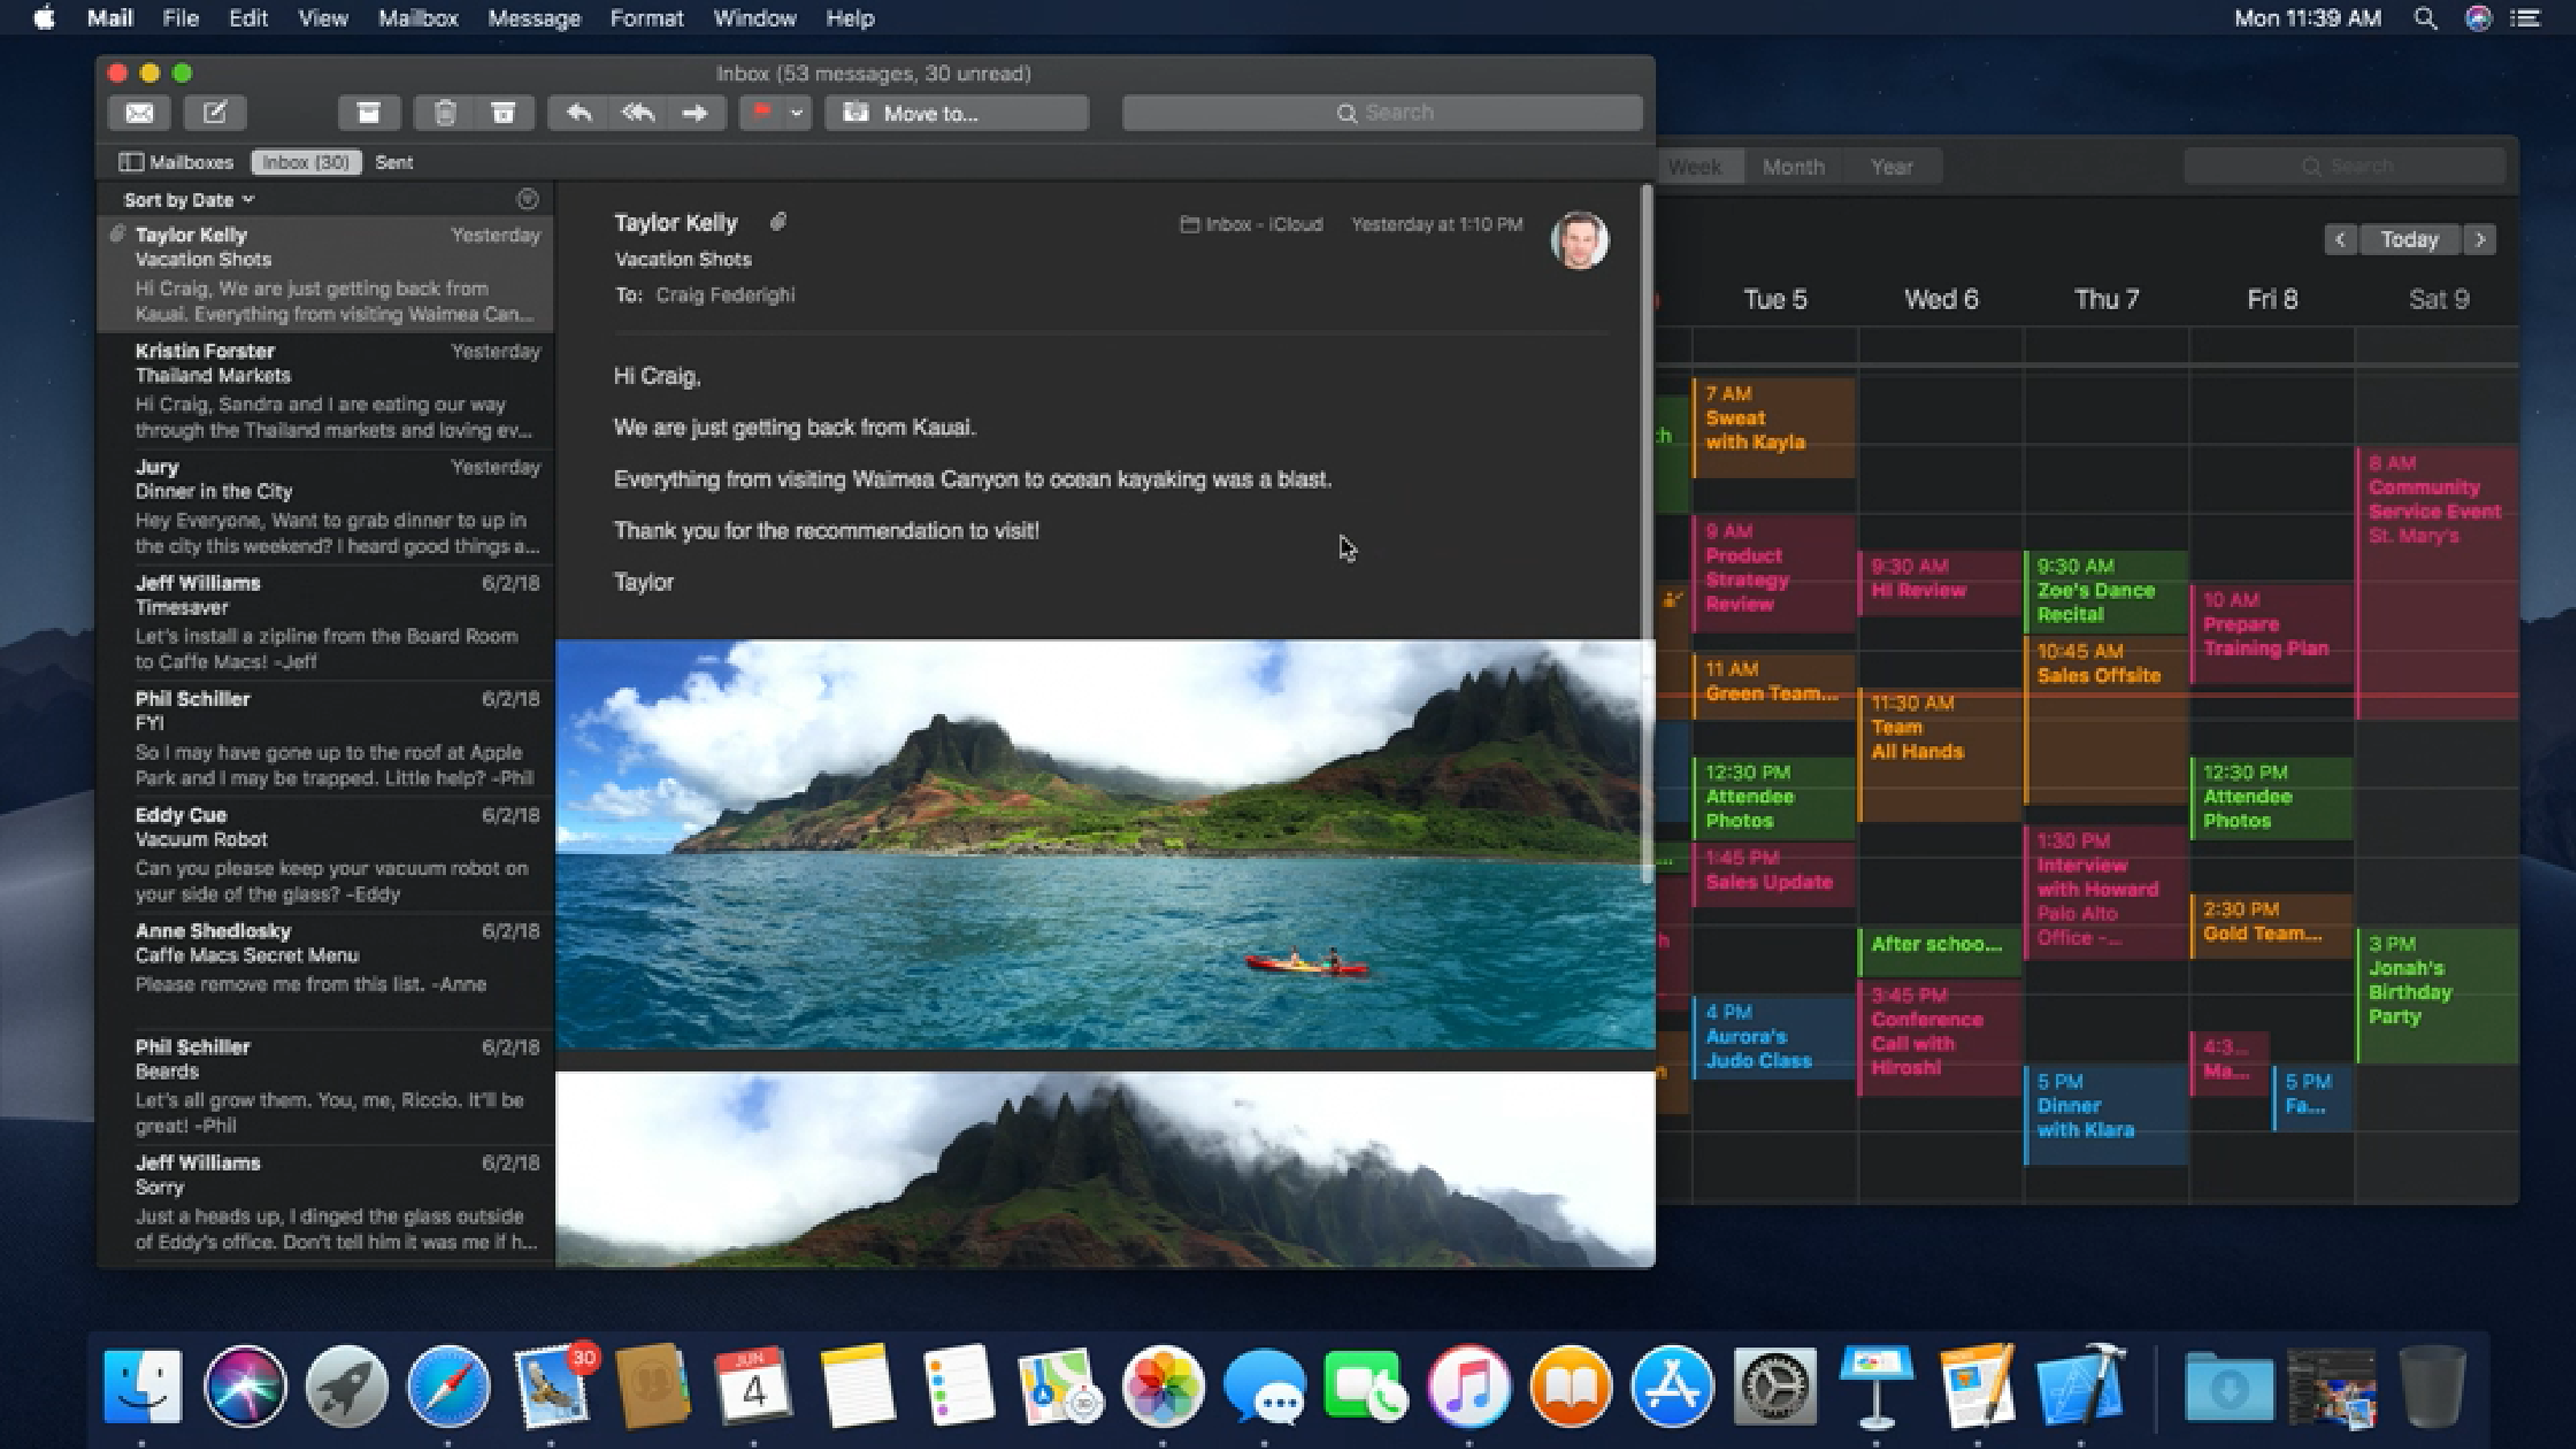Toggle the Week view in calendar
Screen dimensions: 2576x1449
[1691, 167]
